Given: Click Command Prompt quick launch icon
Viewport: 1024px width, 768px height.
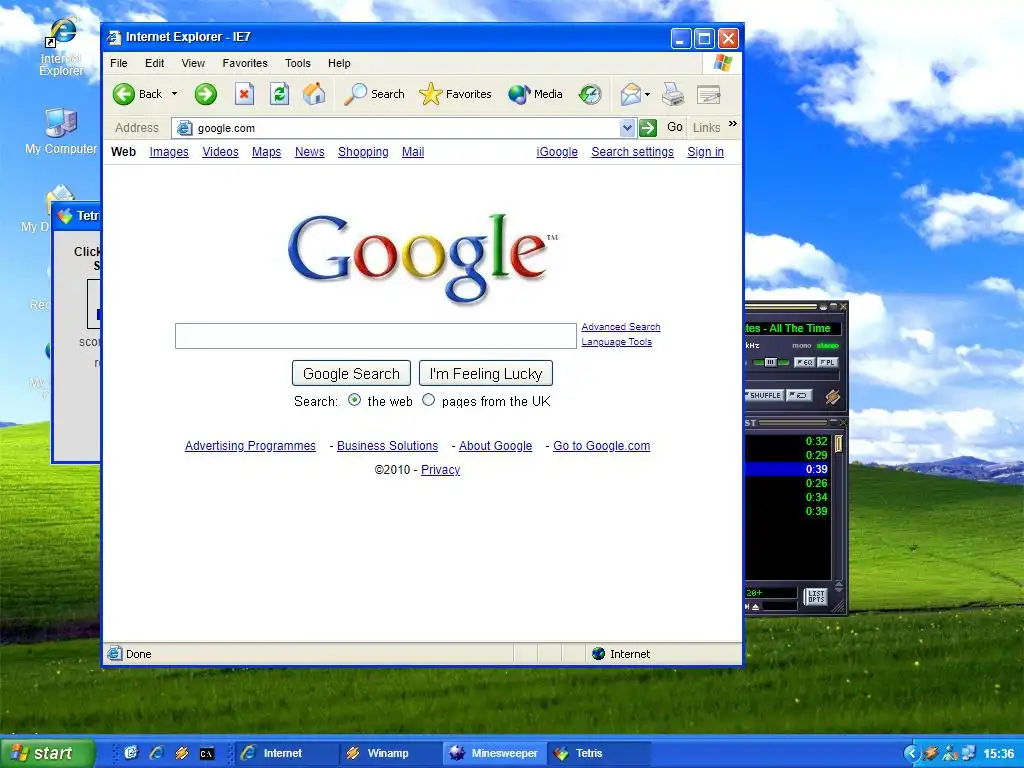Looking at the screenshot, I should pos(207,754).
